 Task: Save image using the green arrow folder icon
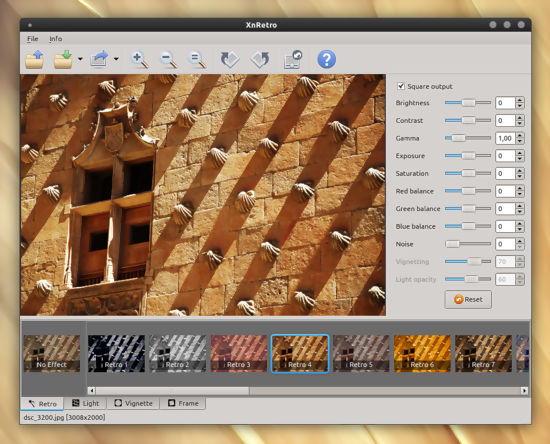pos(63,60)
